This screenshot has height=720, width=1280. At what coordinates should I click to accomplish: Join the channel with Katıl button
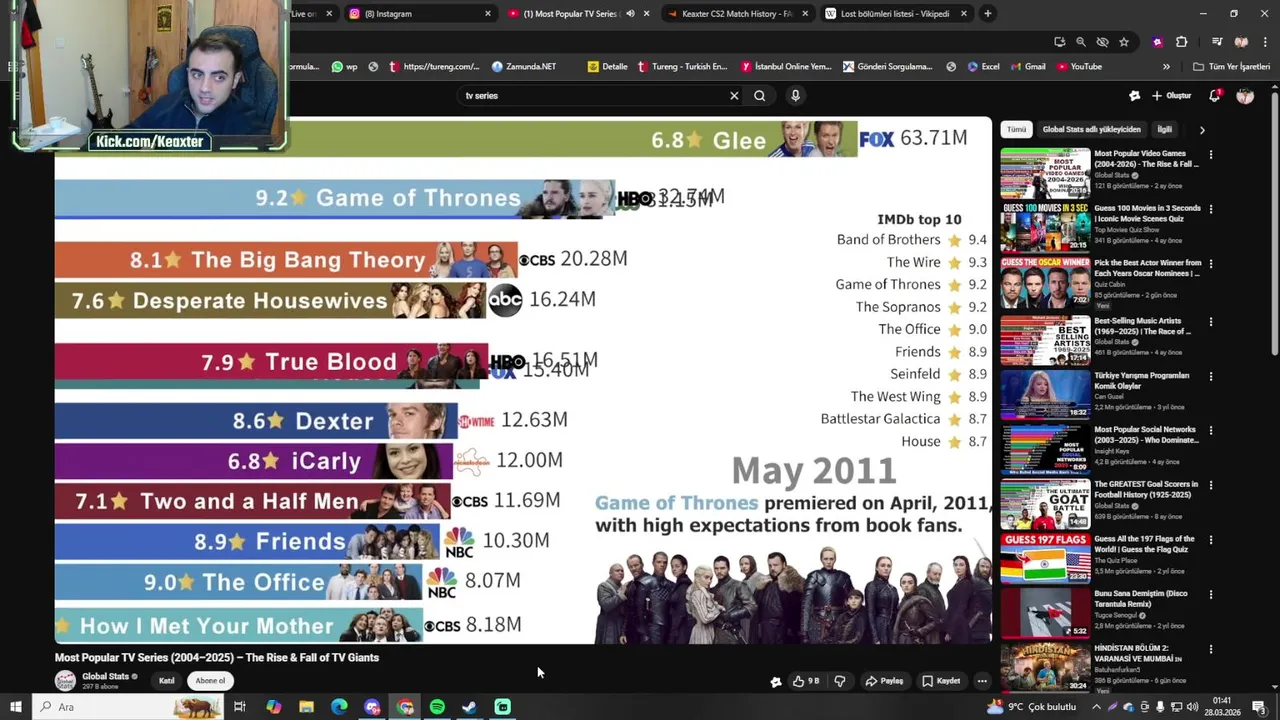point(167,681)
